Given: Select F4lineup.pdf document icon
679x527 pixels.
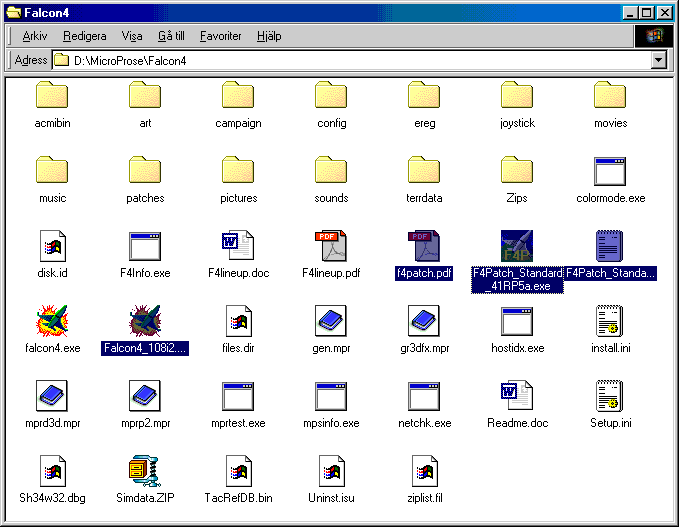Looking at the screenshot, I should pyautogui.click(x=331, y=246).
